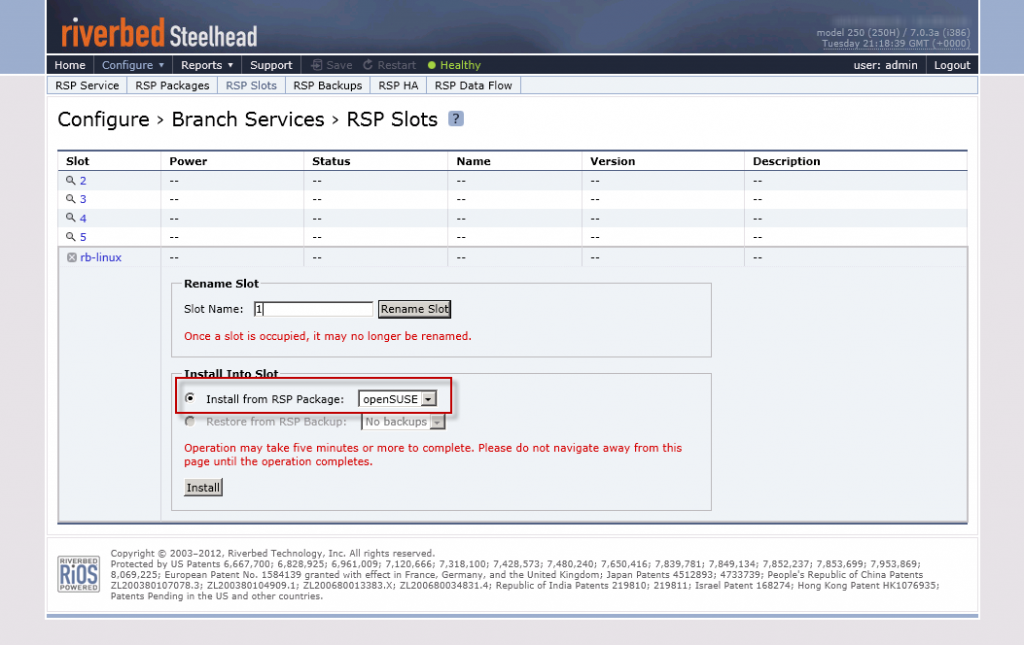The width and height of the screenshot is (1024, 645).
Task: Click the green Healthy status indicator
Action: pos(432,65)
